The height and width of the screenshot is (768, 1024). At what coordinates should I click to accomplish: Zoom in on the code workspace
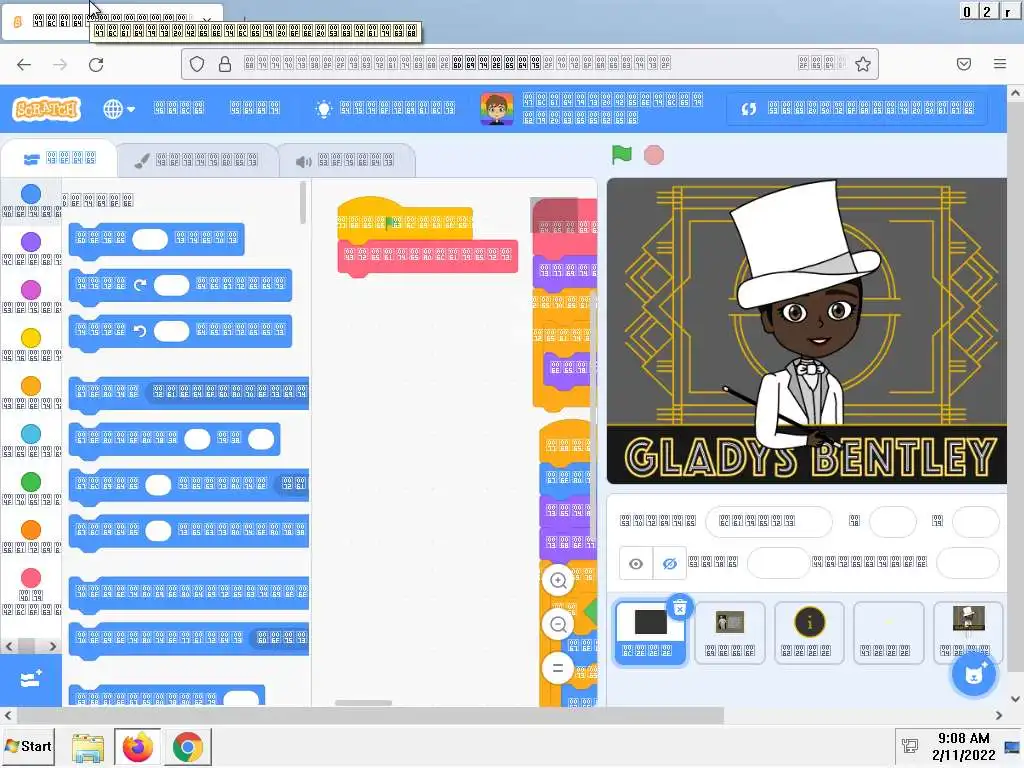(x=558, y=581)
